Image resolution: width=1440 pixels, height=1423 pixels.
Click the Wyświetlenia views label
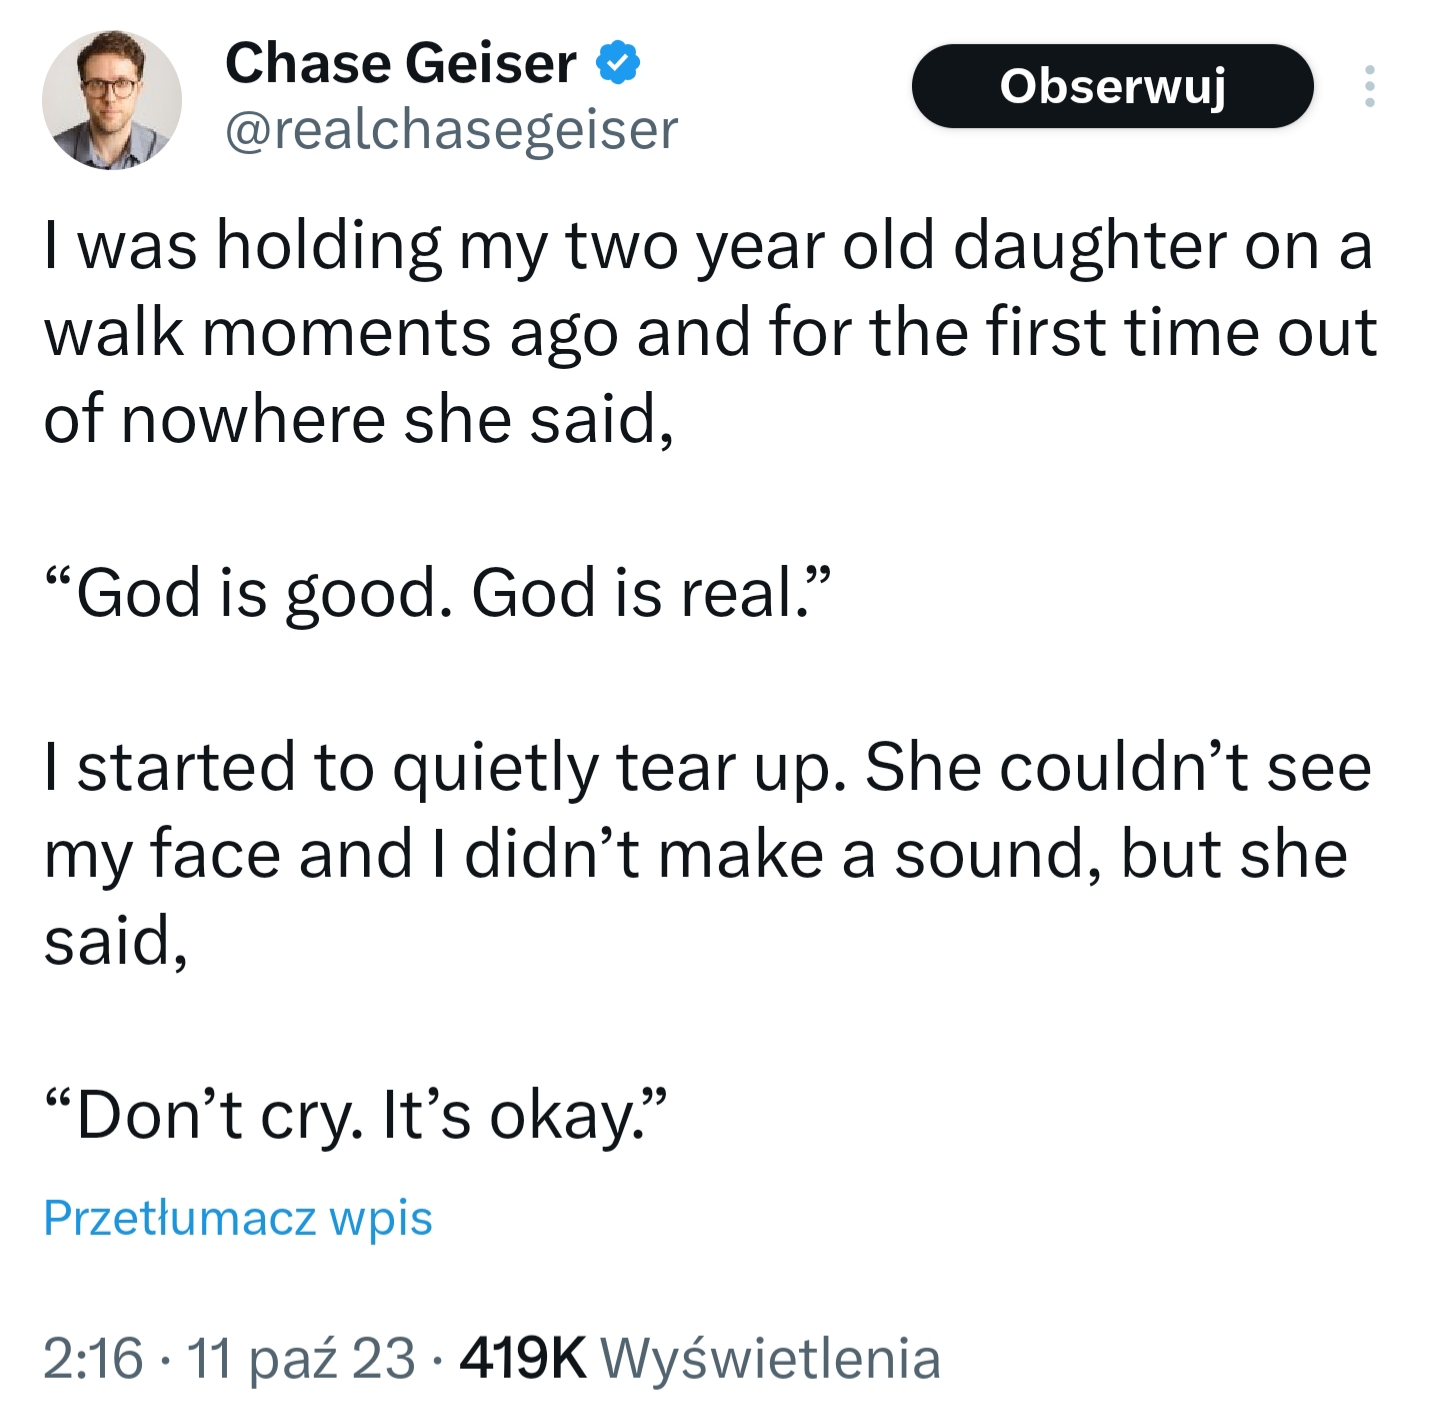770,1357
